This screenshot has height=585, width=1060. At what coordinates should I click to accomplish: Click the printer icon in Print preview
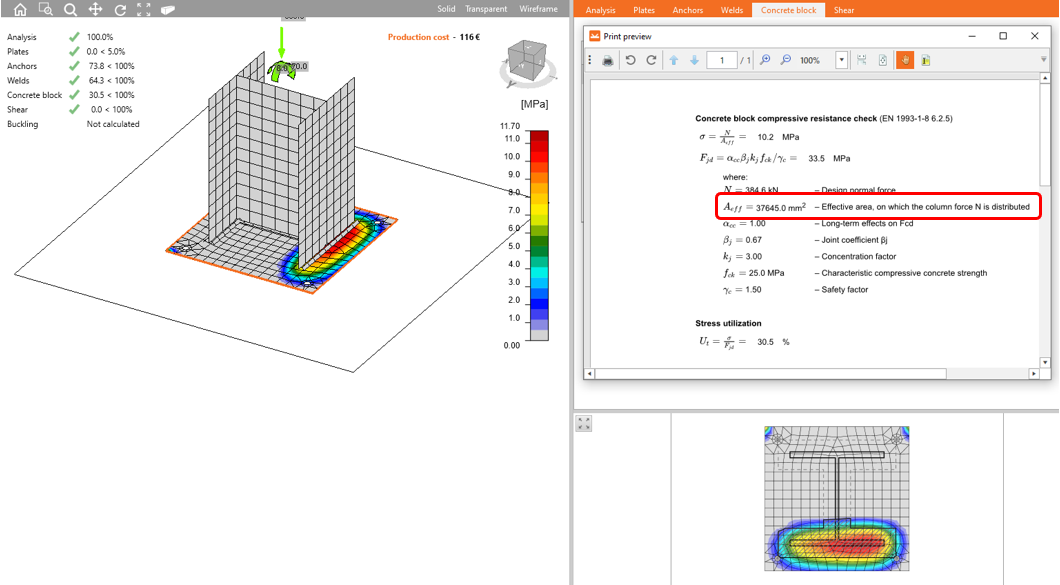pos(608,60)
